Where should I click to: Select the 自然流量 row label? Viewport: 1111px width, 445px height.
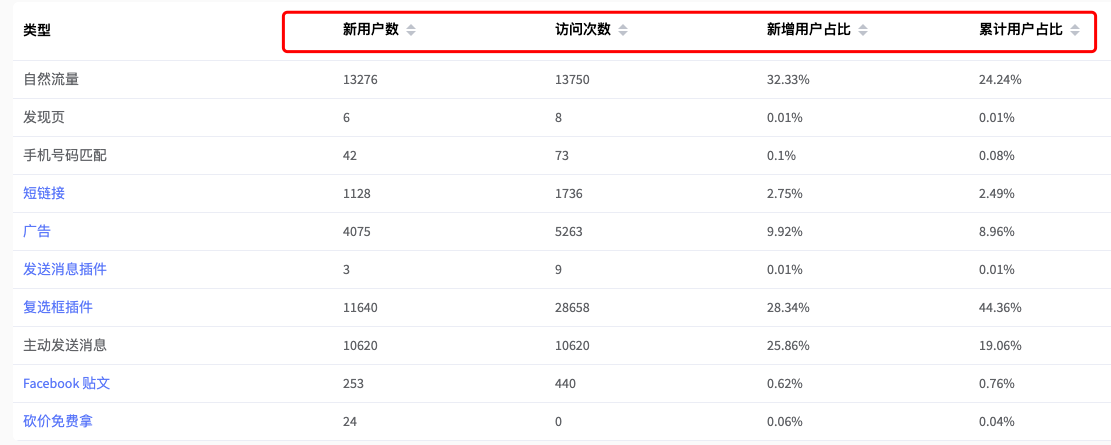click(51, 79)
